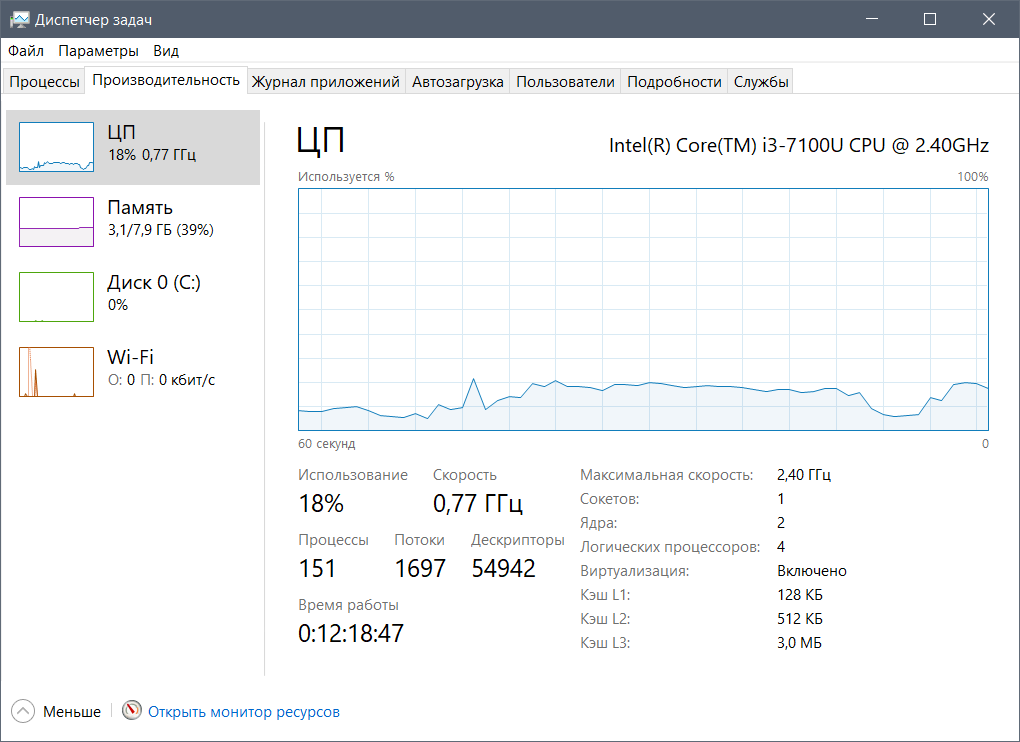Click Открыть монитор ресурсов link

pos(244,711)
